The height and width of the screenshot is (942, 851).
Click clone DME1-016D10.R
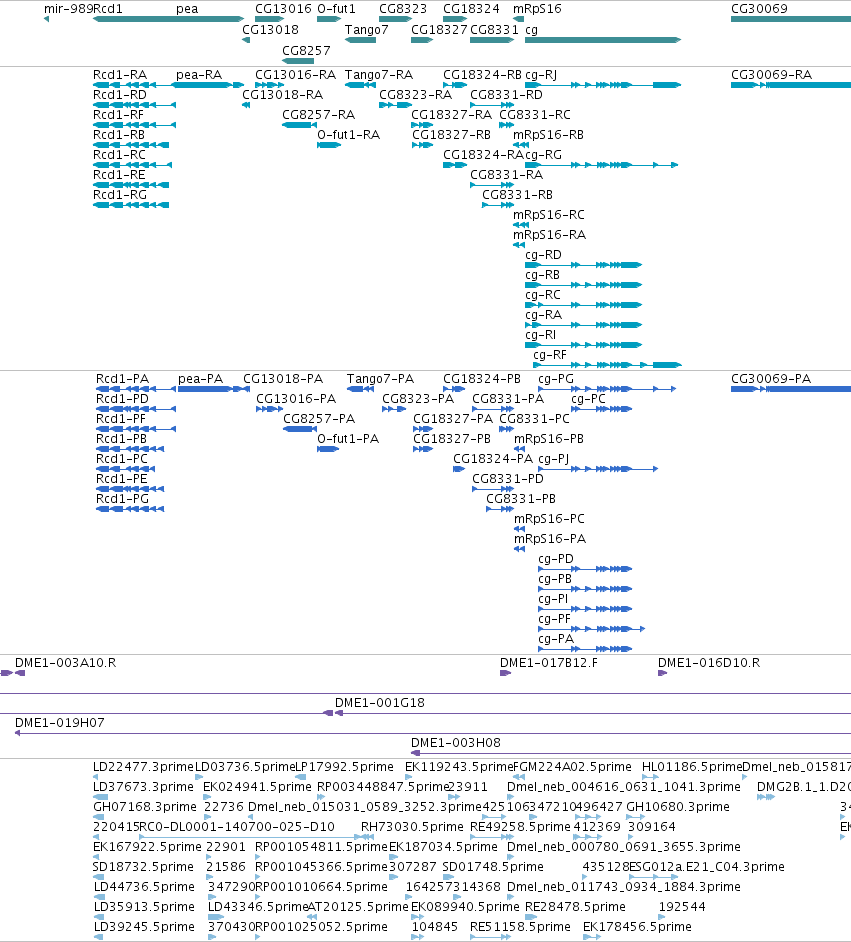(709, 663)
